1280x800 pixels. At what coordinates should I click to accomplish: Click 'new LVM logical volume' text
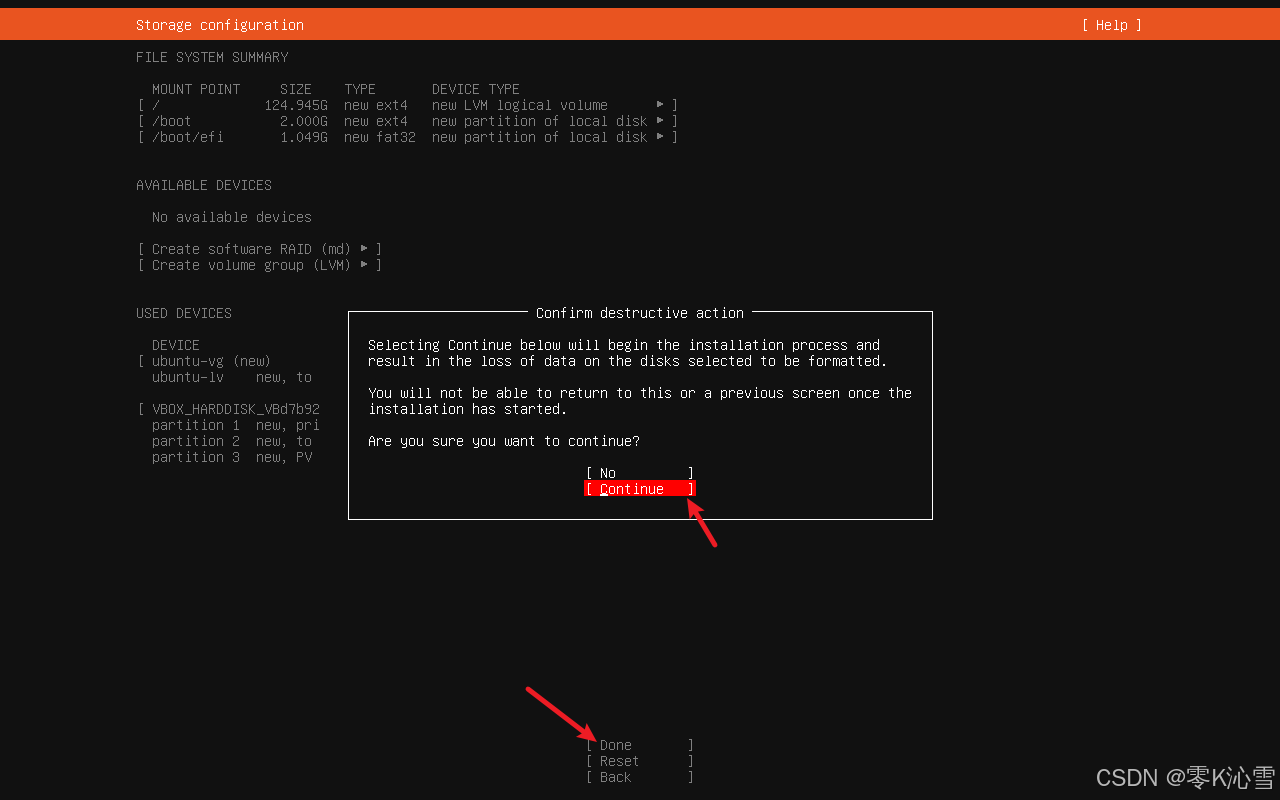coord(520,105)
